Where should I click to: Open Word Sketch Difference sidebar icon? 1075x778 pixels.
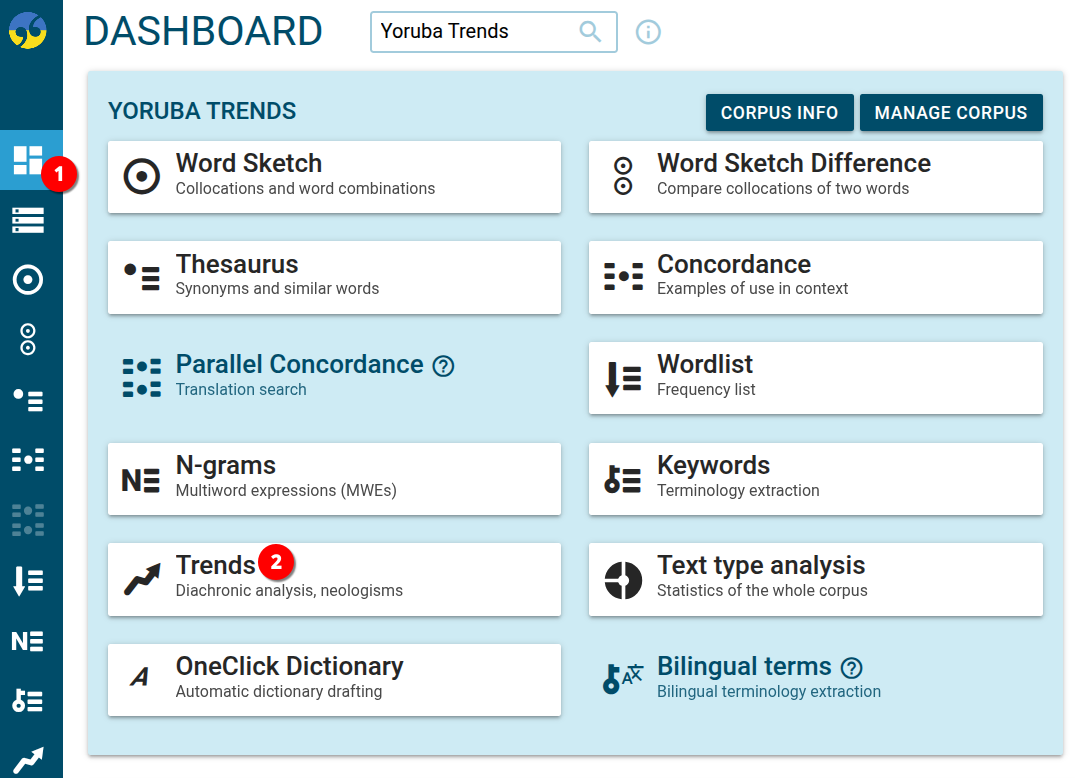[x=28, y=340]
